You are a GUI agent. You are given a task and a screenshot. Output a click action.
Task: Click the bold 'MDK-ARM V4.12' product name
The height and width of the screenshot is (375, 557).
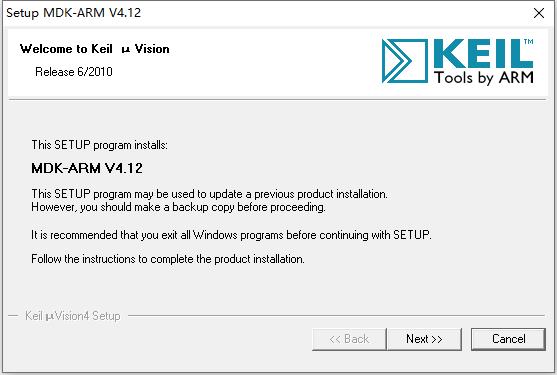point(87,168)
